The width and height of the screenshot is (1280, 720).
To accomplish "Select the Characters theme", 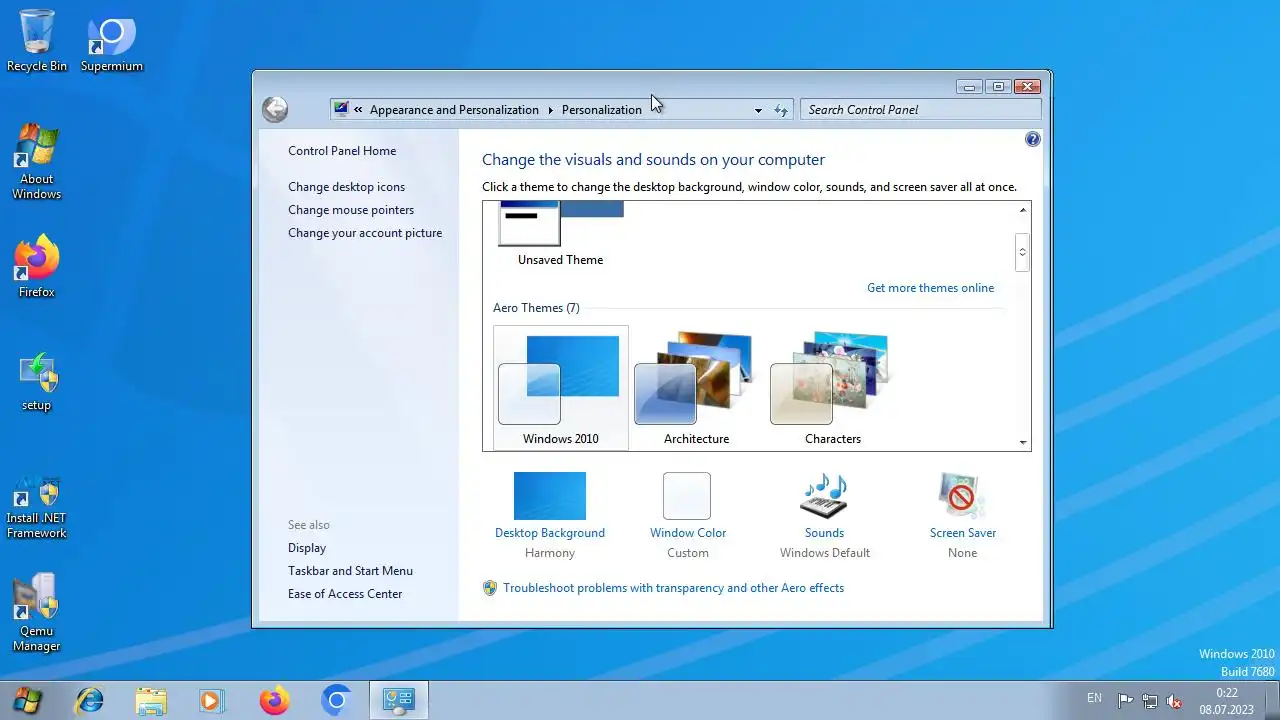I will click(x=832, y=388).
